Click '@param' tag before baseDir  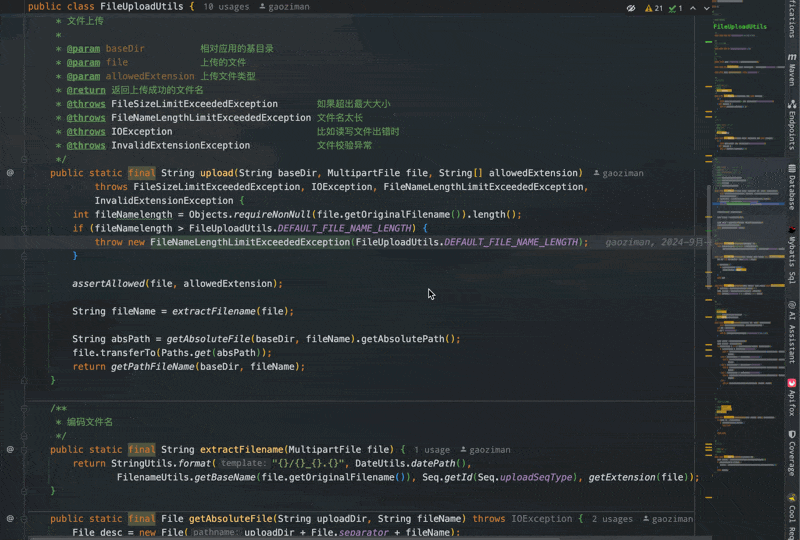tap(83, 48)
